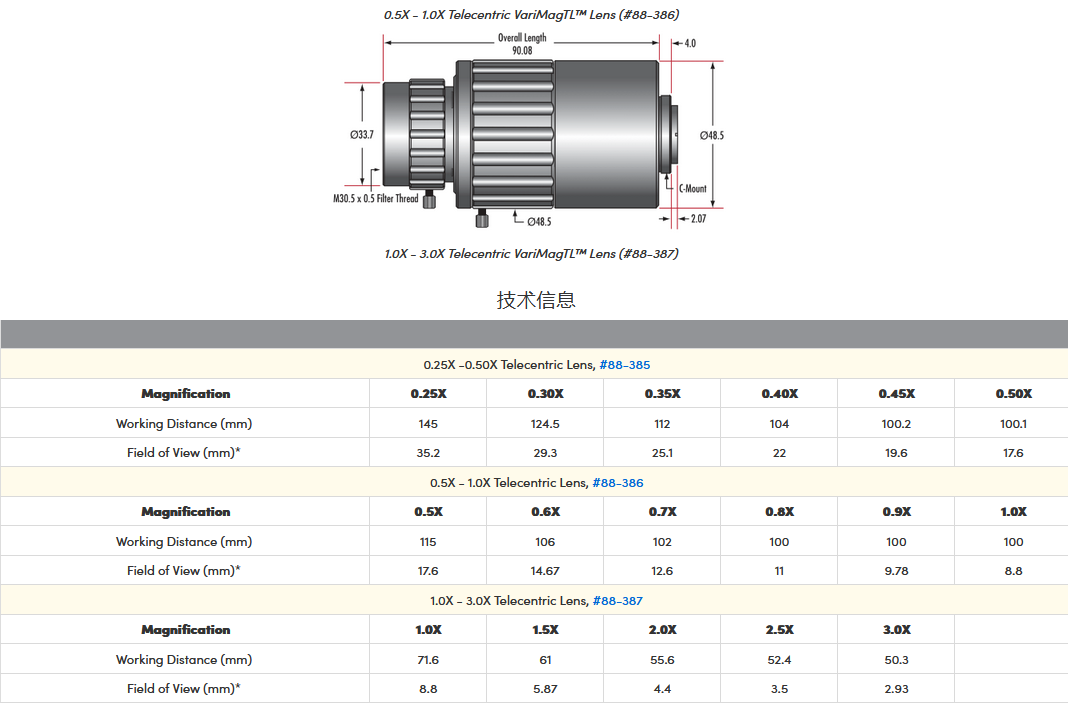
Task: Open the #88-385 product link
Action: [x=624, y=365]
